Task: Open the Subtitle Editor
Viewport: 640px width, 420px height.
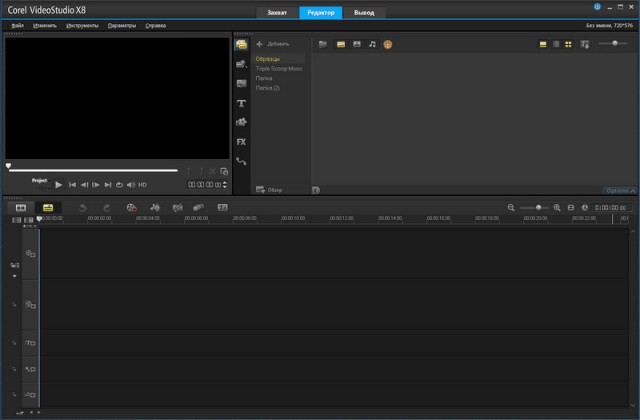Action: click(x=222, y=208)
